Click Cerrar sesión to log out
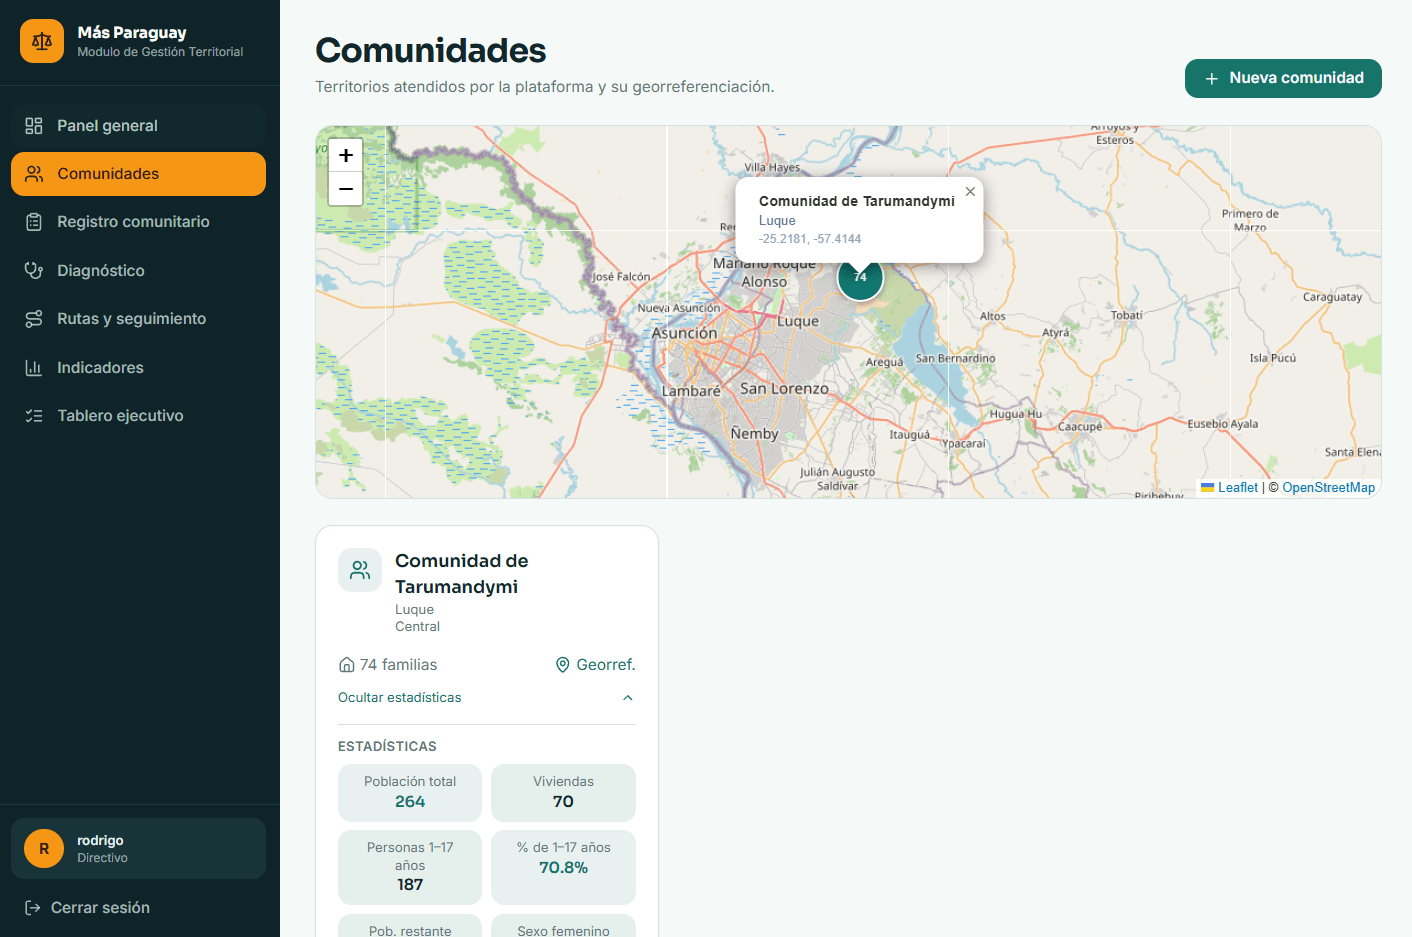Viewport: 1412px width, 937px height. click(x=100, y=908)
